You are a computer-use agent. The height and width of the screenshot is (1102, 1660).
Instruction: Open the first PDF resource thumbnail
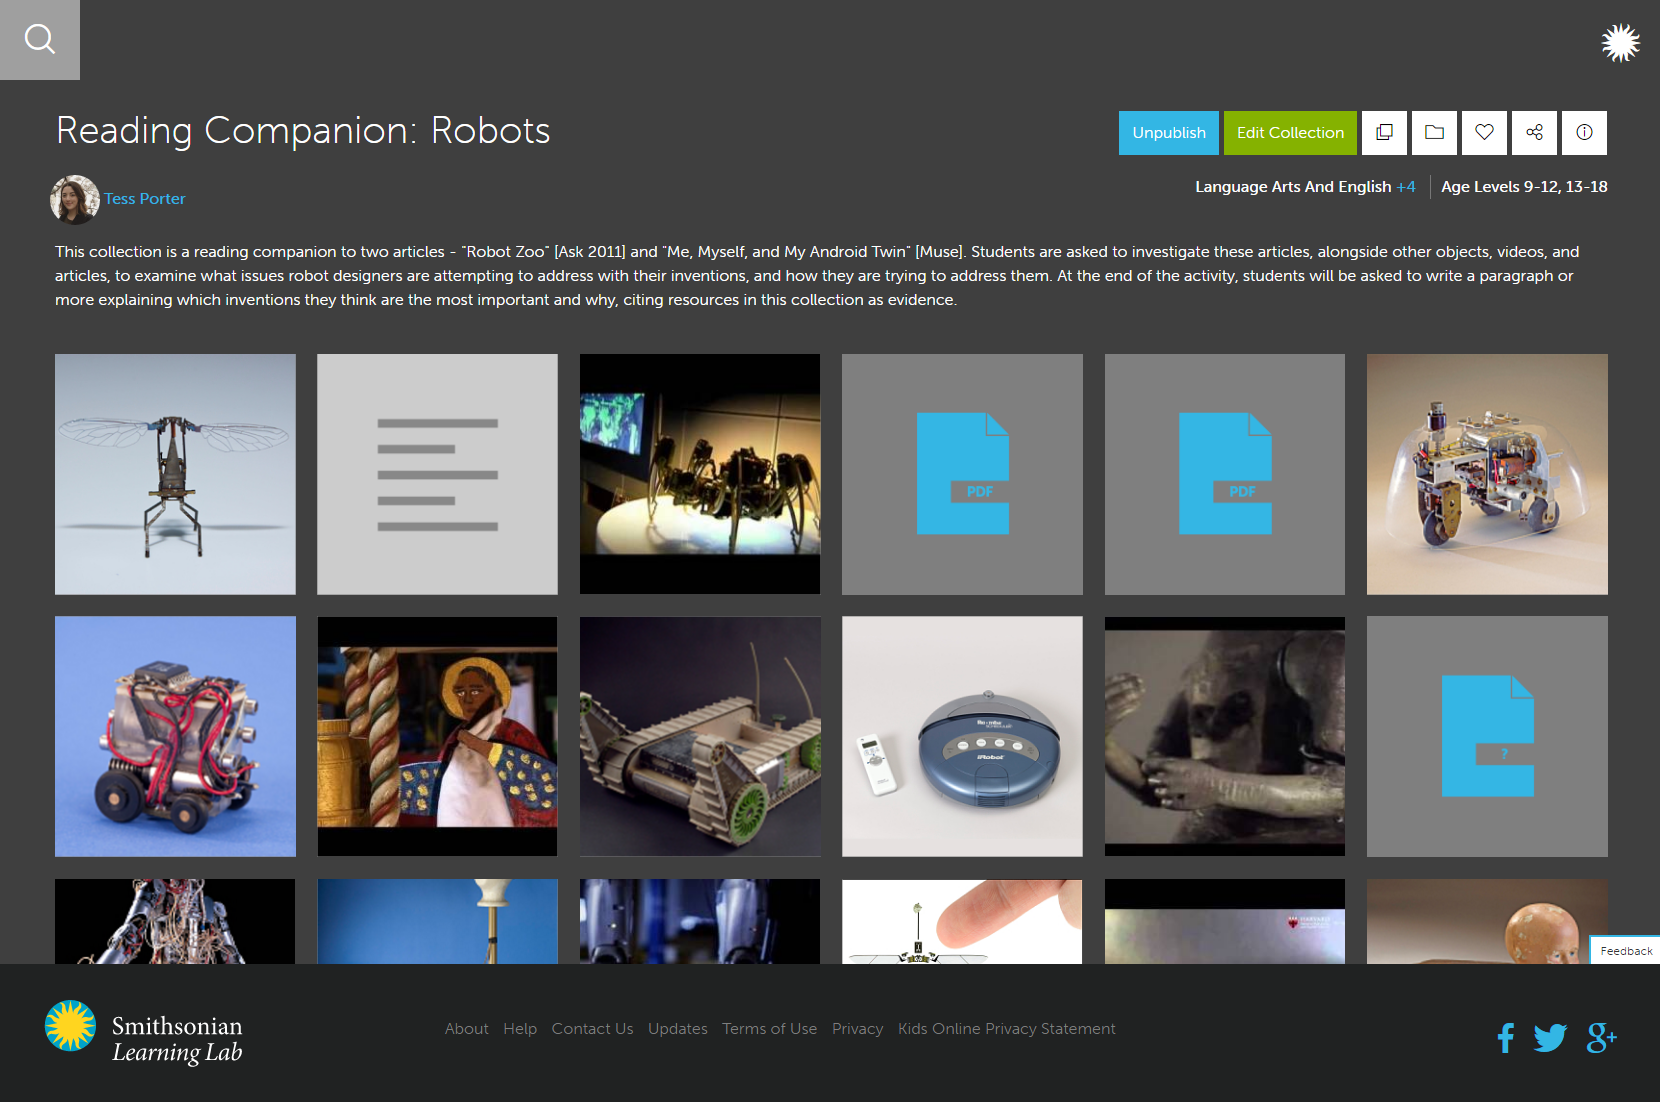pyautogui.click(x=962, y=474)
